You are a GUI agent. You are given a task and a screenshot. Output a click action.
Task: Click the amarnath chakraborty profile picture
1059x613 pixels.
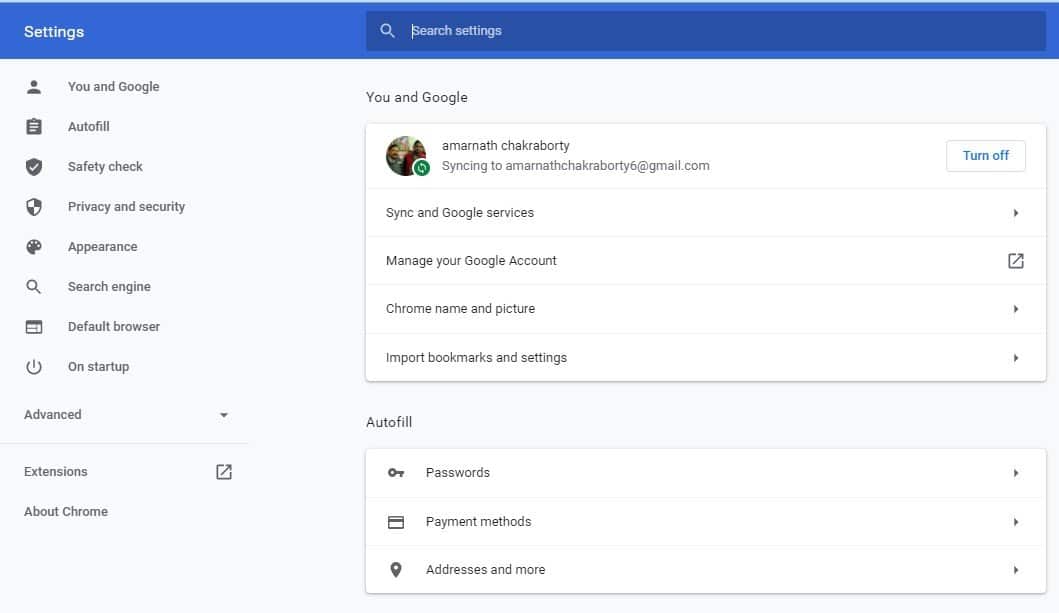pyautogui.click(x=406, y=156)
